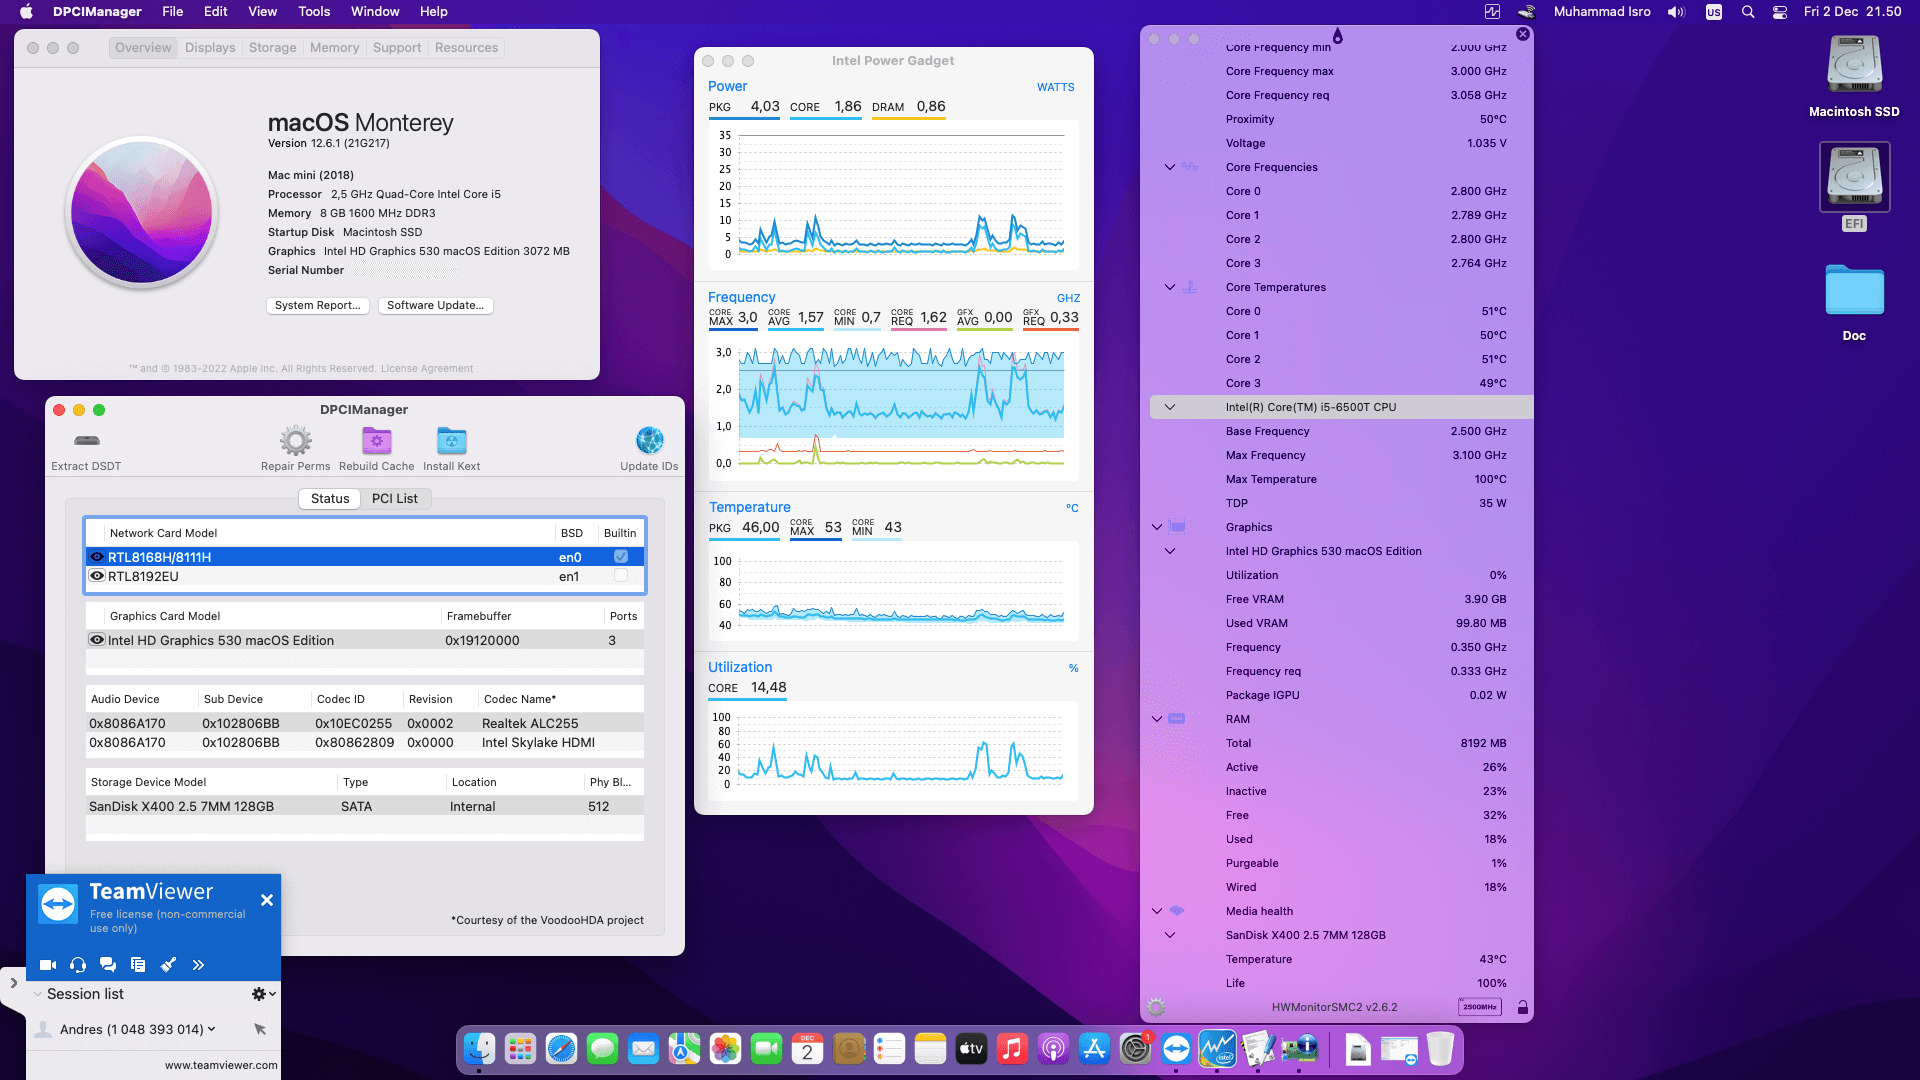
Task: Collapse Core Frequencies group in HWMonitor
Action: coord(1170,167)
